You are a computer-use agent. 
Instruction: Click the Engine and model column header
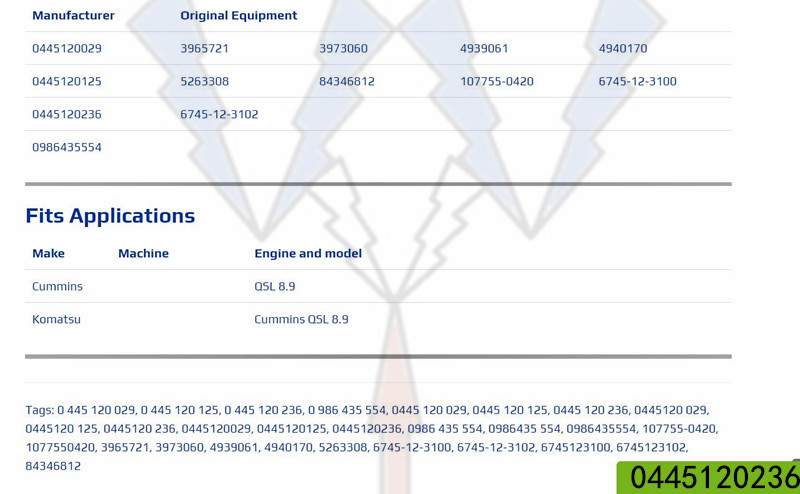[308, 254]
